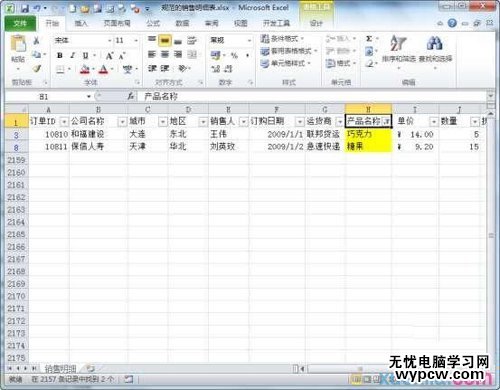Toggle Underline formatting
This screenshot has height=390, width=500.
point(85,55)
